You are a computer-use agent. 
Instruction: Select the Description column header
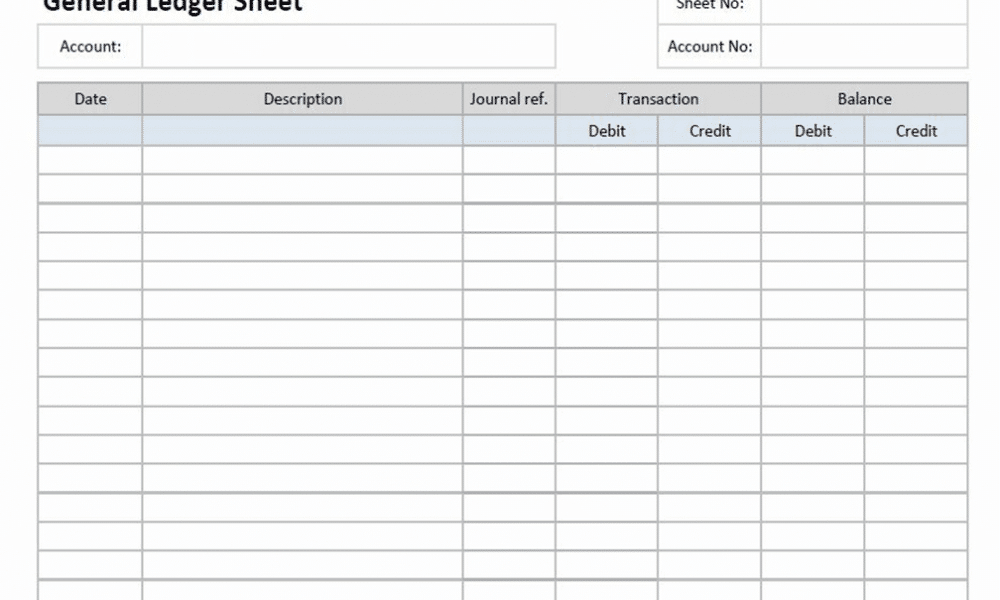(x=302, y=99)
